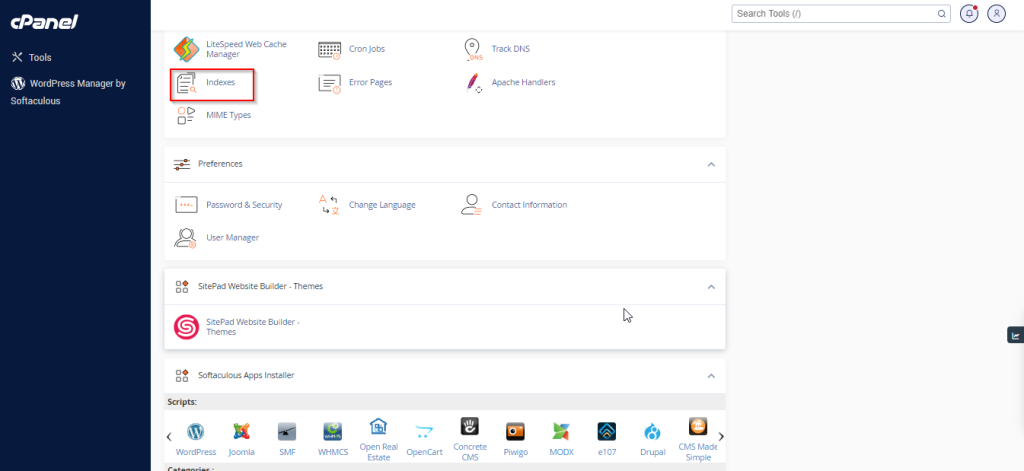Open the Contact Information icon
The width and height of the screenshot is (1024, 471).
(472, 205)
